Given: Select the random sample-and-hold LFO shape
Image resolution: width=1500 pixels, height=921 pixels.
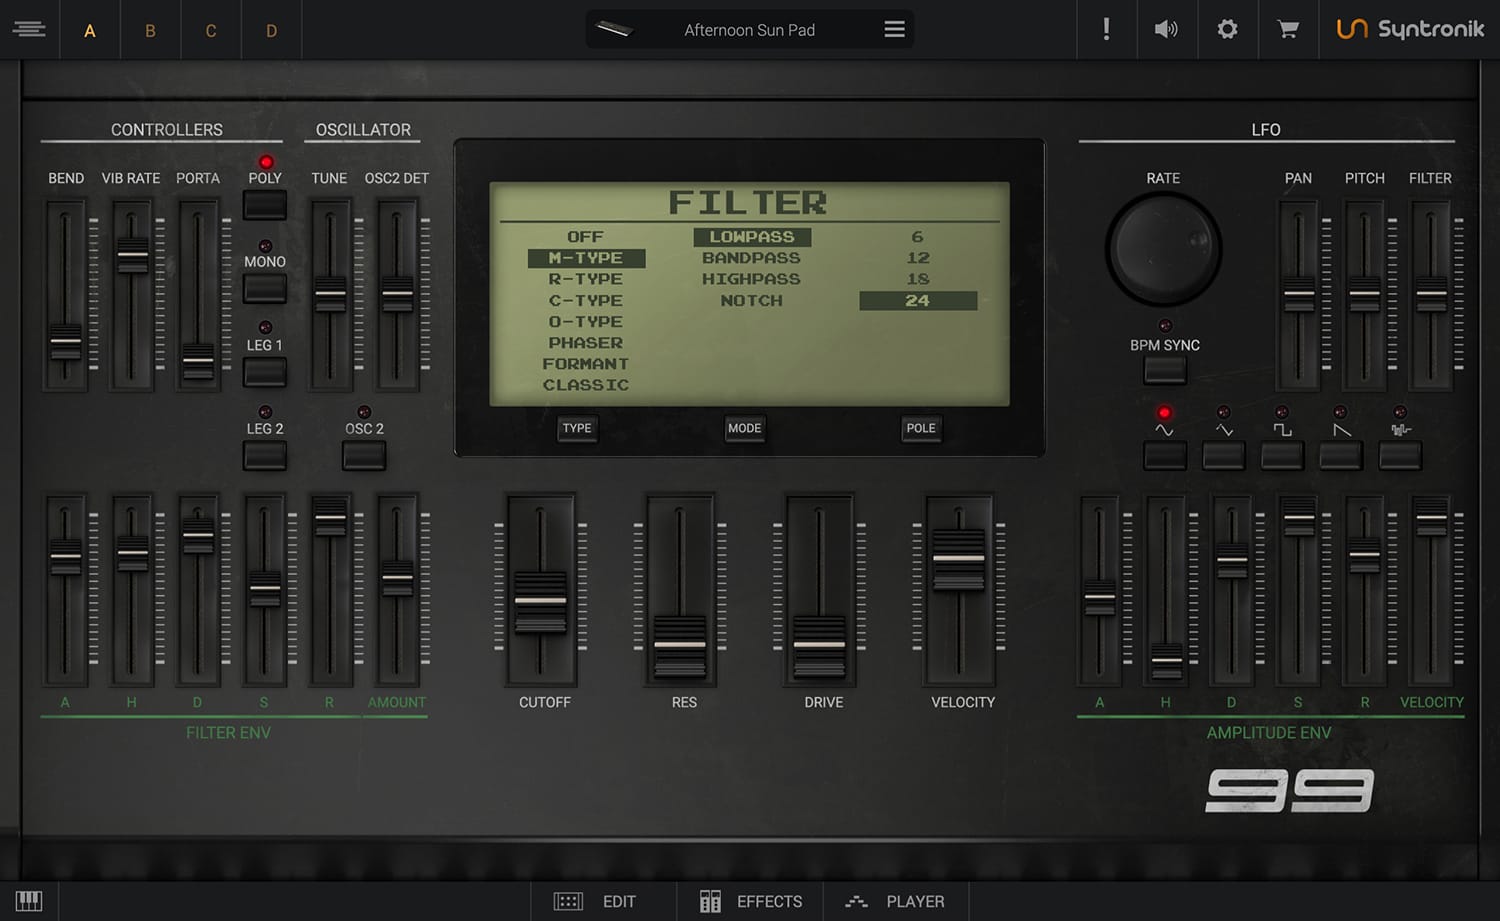Looking at the screenshot, I should click(x=1400, y=456).
